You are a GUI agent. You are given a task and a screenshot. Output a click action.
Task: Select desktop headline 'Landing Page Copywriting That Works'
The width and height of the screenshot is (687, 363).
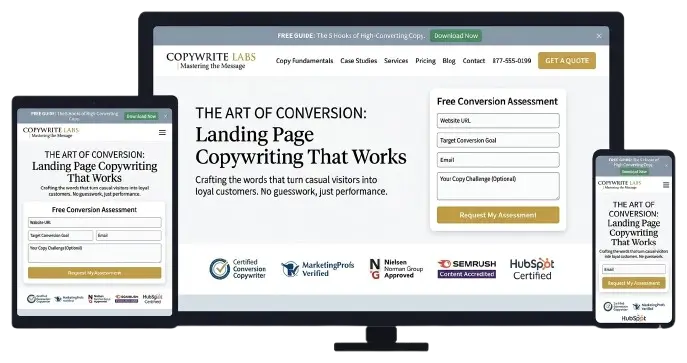301,145
